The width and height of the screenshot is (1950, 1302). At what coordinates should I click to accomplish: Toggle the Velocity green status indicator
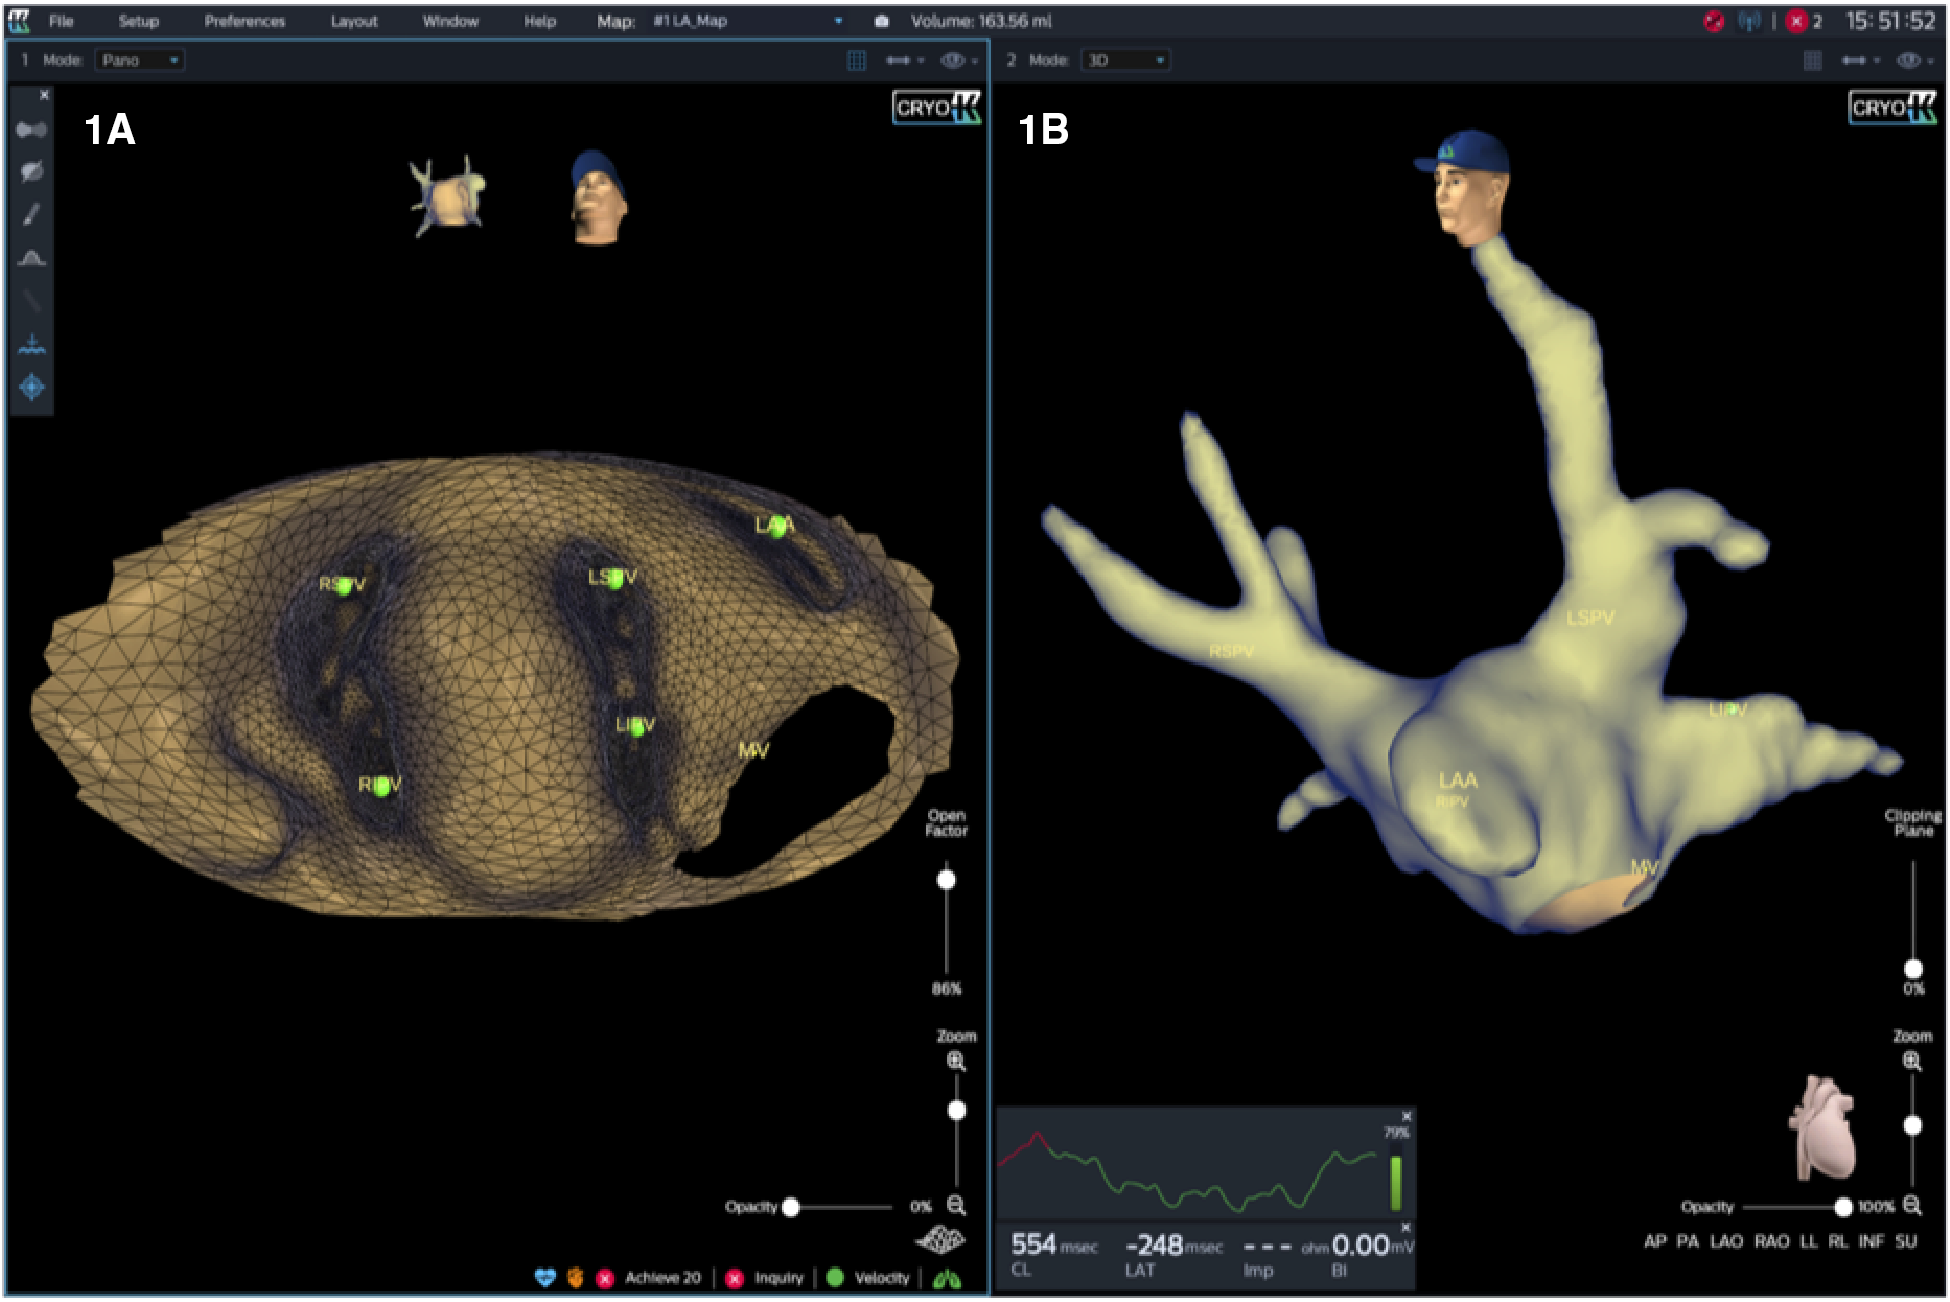point(835,1277)
